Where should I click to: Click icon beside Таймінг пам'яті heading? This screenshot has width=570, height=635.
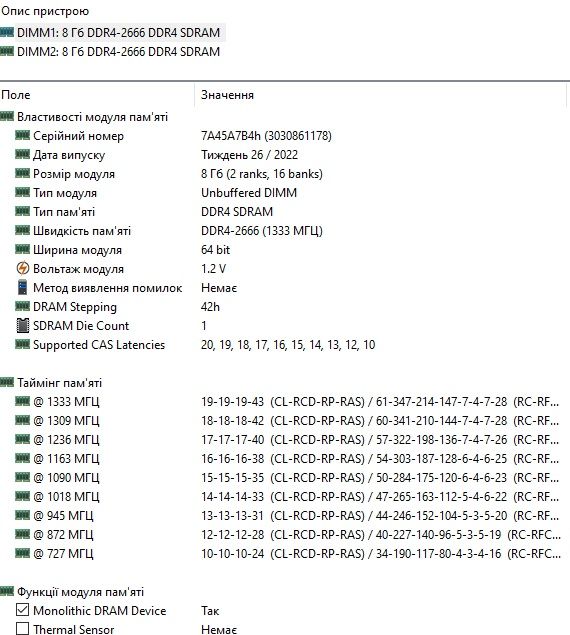tap(7, 382)
